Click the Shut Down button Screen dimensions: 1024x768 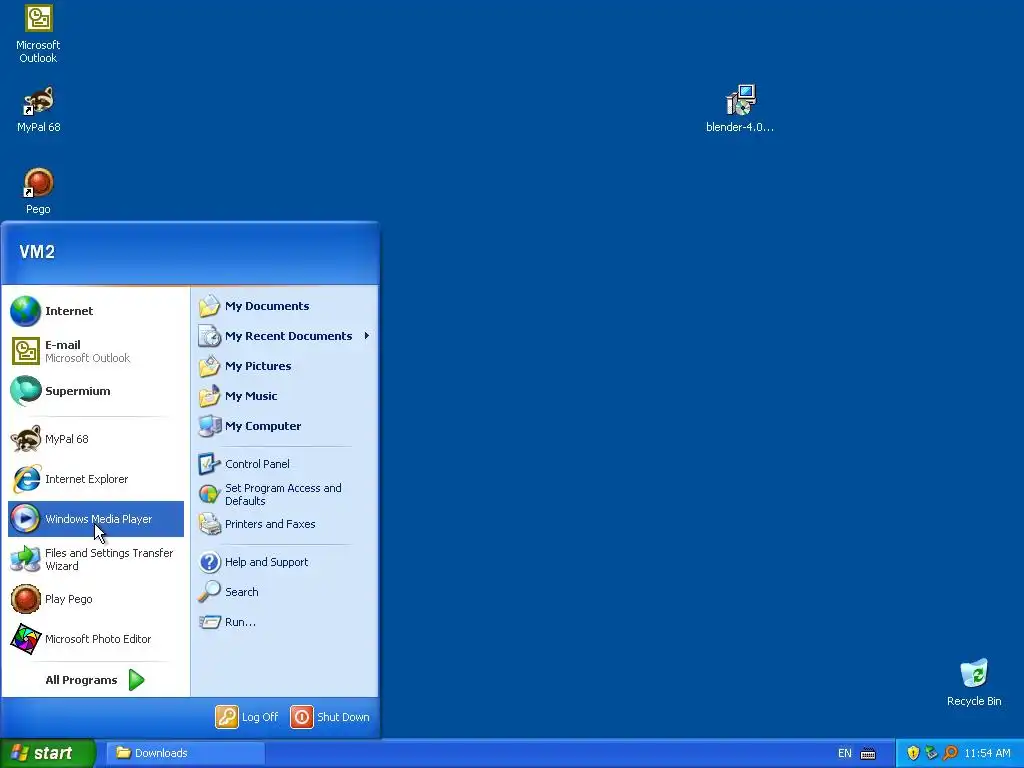(330, 717)
